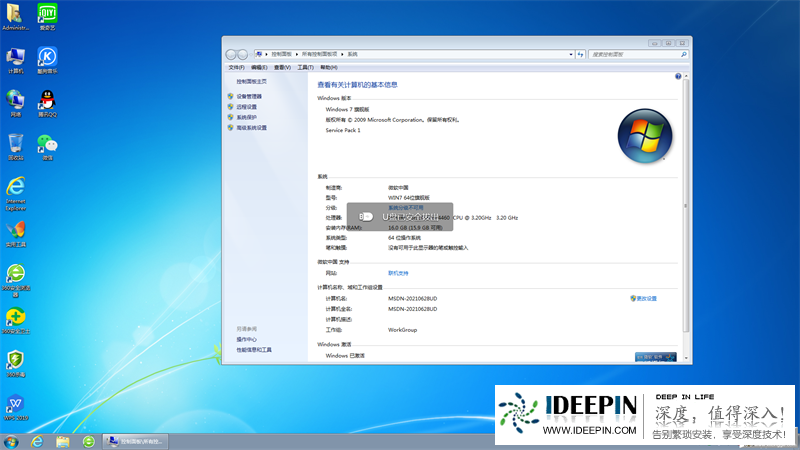Expand the address bar history dropdown
Image resolution: width=800 pixels, height=450 pixels.
click(571, 54)
